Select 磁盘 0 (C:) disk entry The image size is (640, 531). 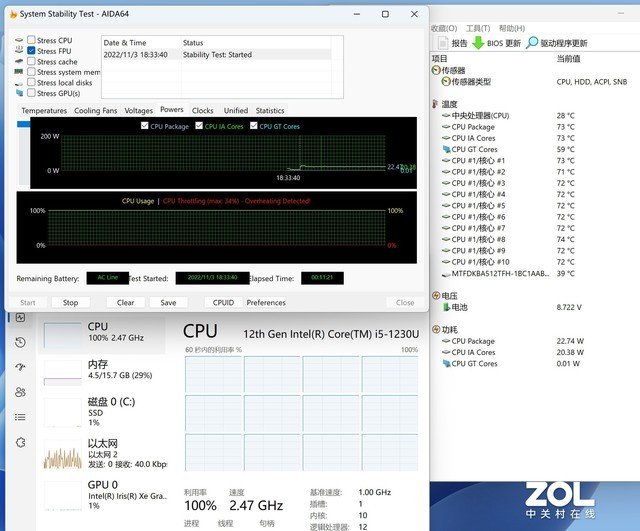pyautogui.click(x=102, y=411)
